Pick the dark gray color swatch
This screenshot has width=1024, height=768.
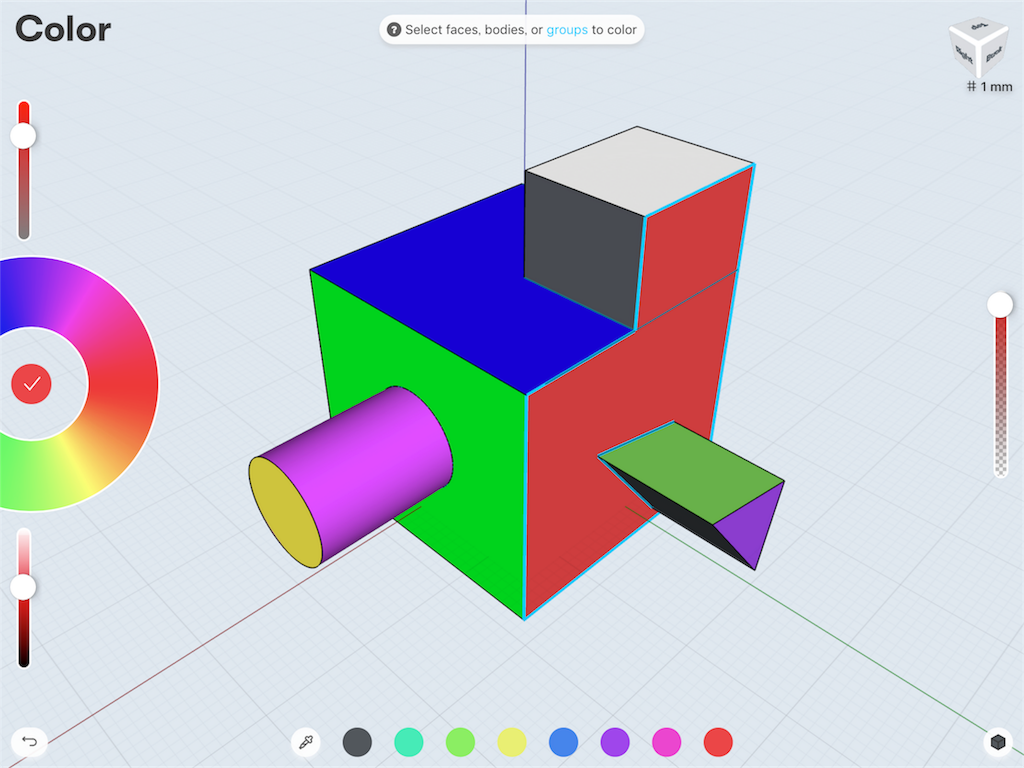click(x=357, y=742)
